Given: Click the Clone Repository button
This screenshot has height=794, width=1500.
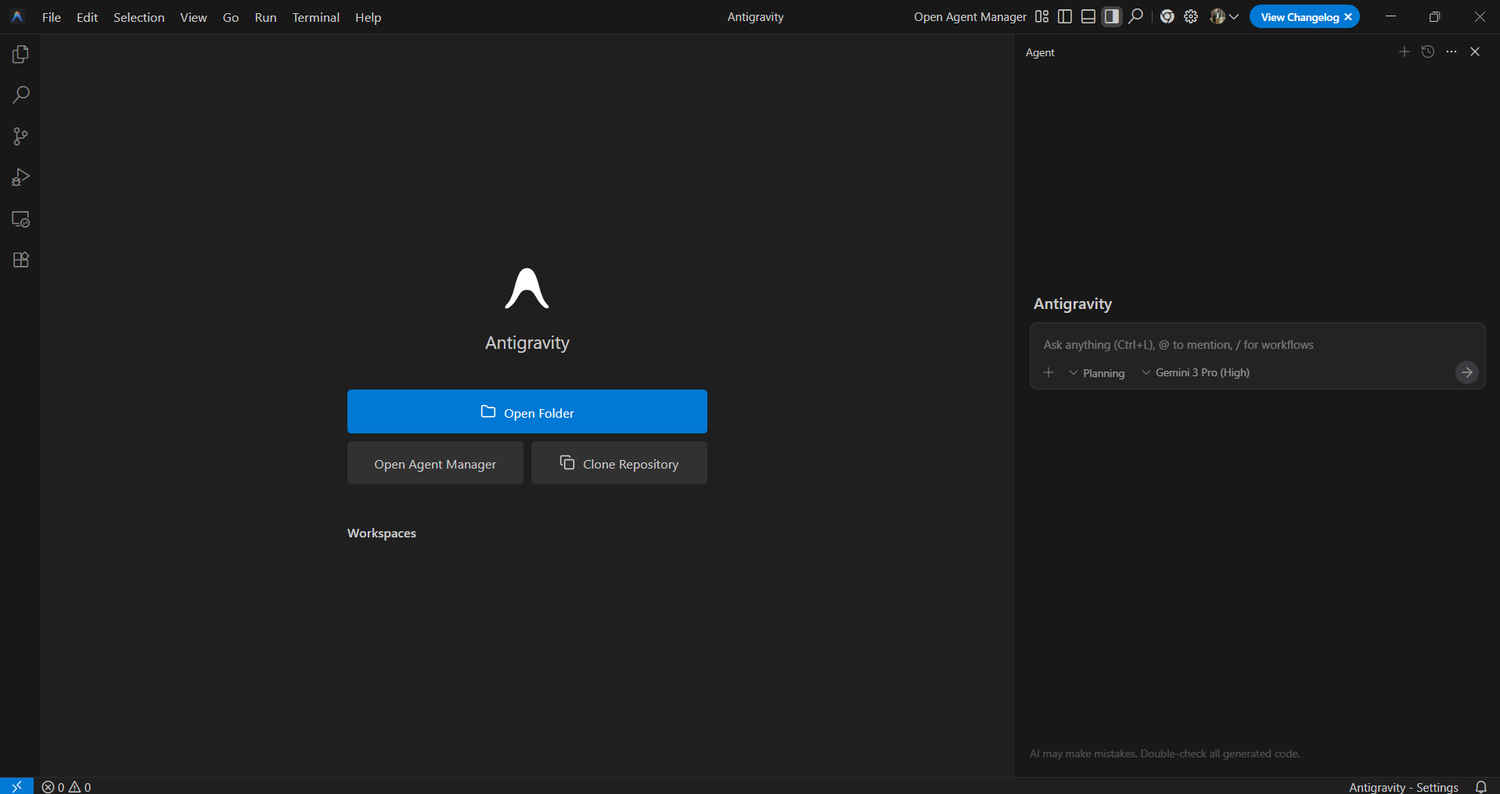Looking at the screenshot, I should [619, 464].
